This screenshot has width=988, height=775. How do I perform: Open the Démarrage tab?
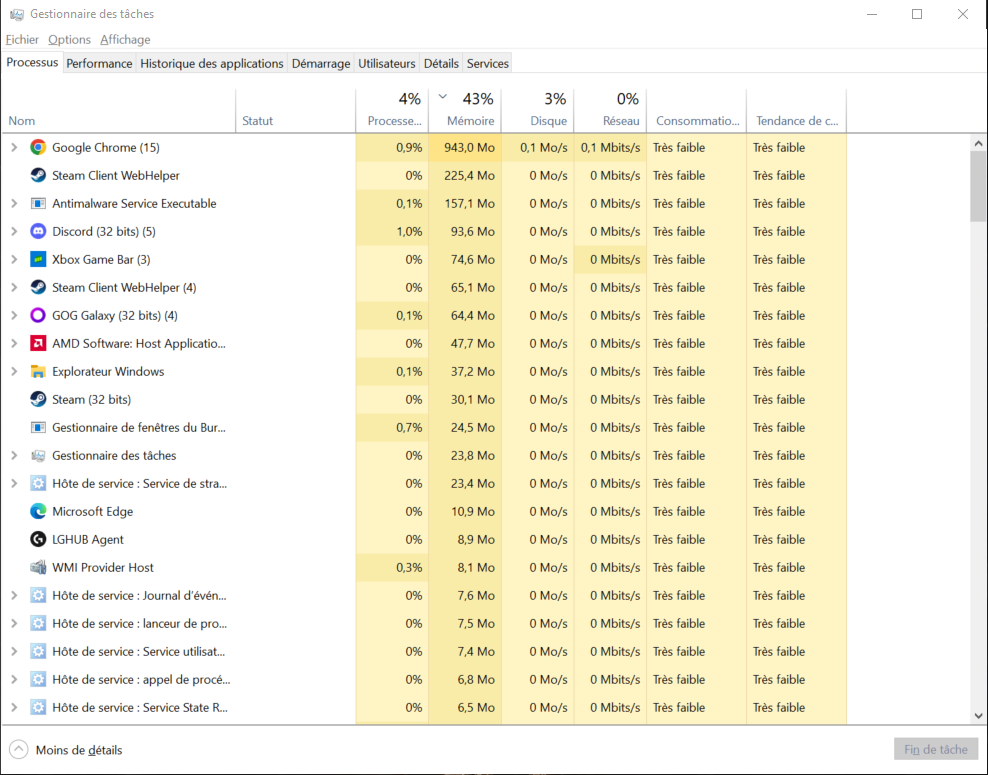pos(320,63)
